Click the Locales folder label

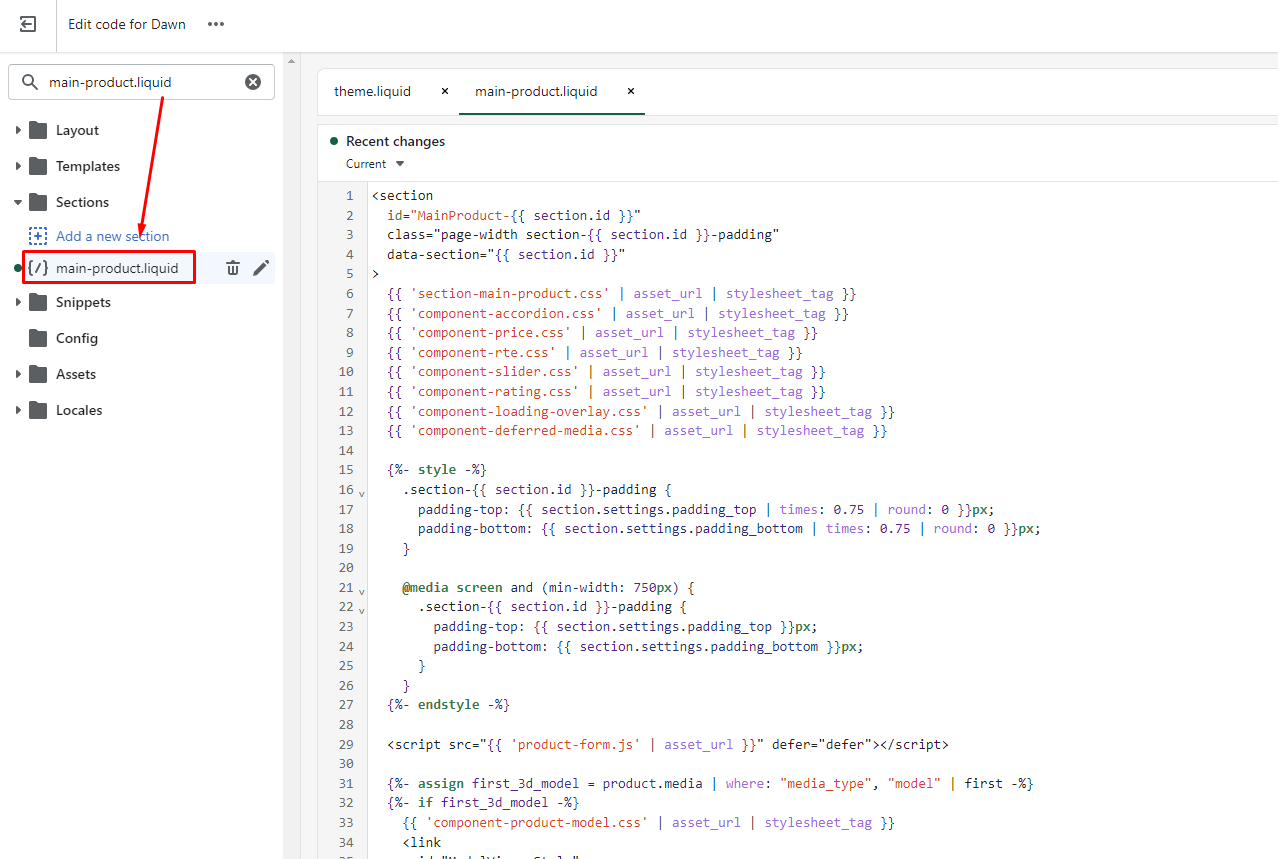coord(79,410)
